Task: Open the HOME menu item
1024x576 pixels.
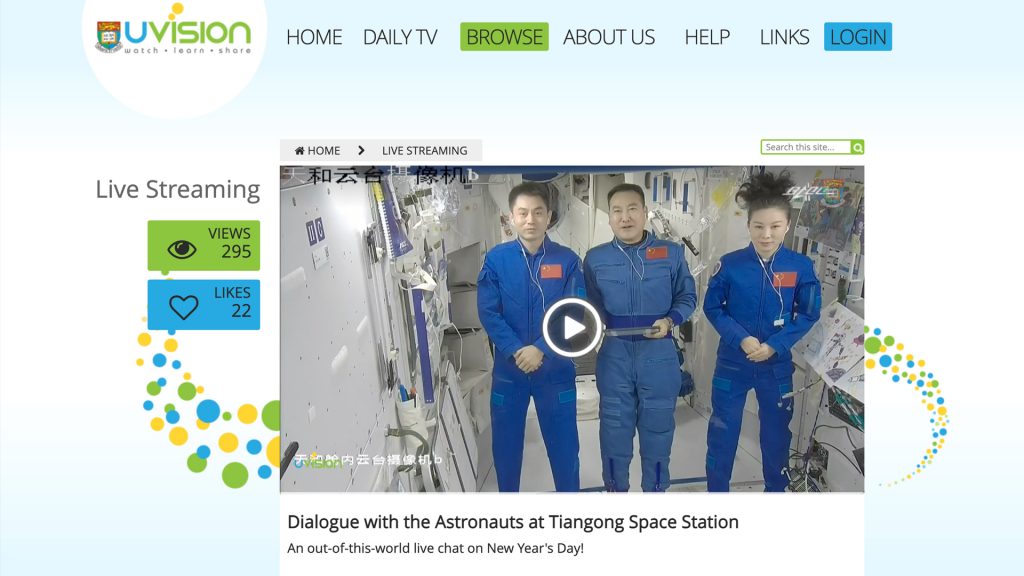Action: pyautogui.click(x=314, y=37)
